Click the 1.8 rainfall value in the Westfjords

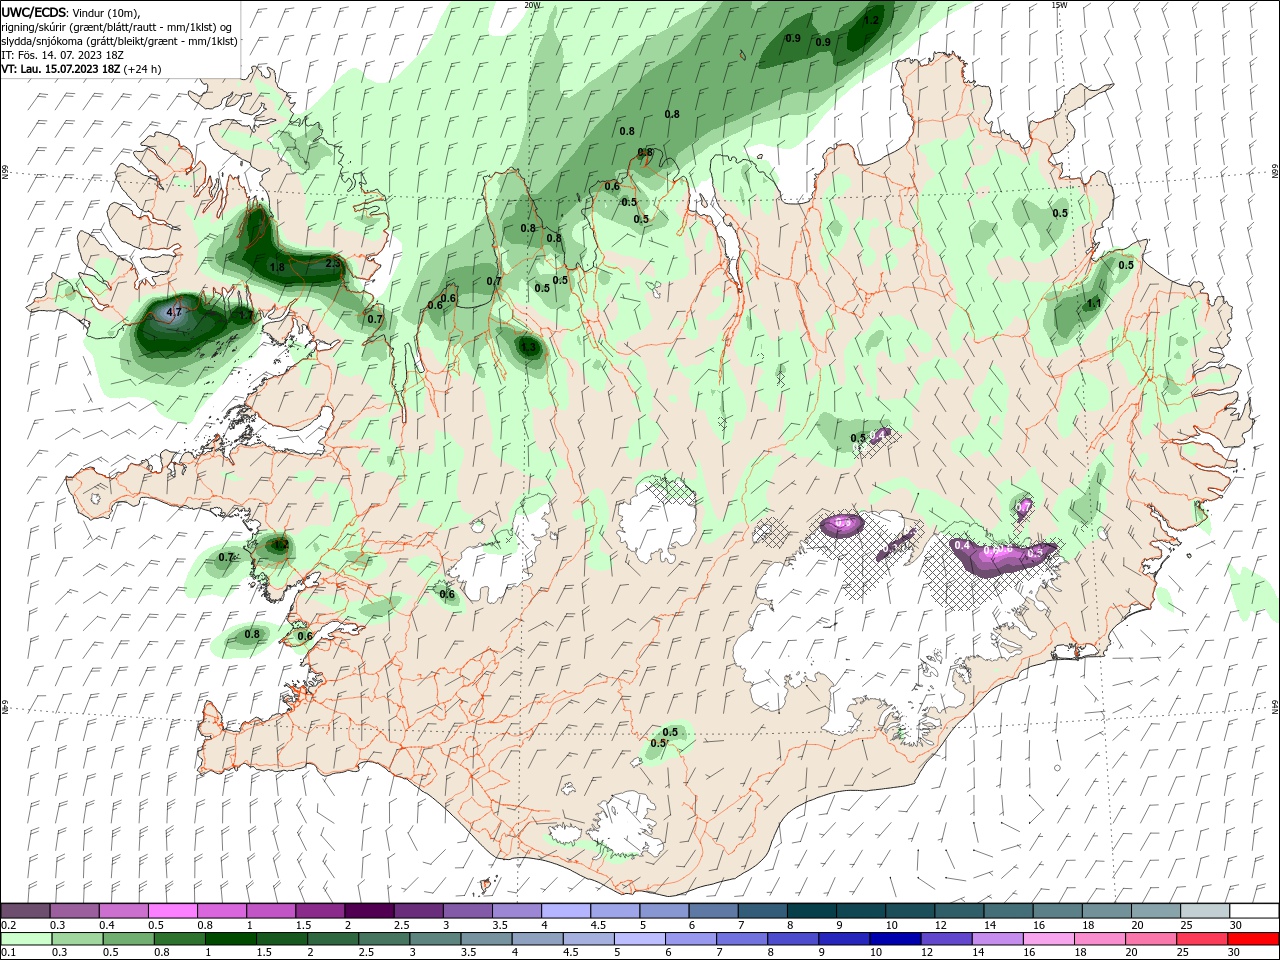(277, 268)
